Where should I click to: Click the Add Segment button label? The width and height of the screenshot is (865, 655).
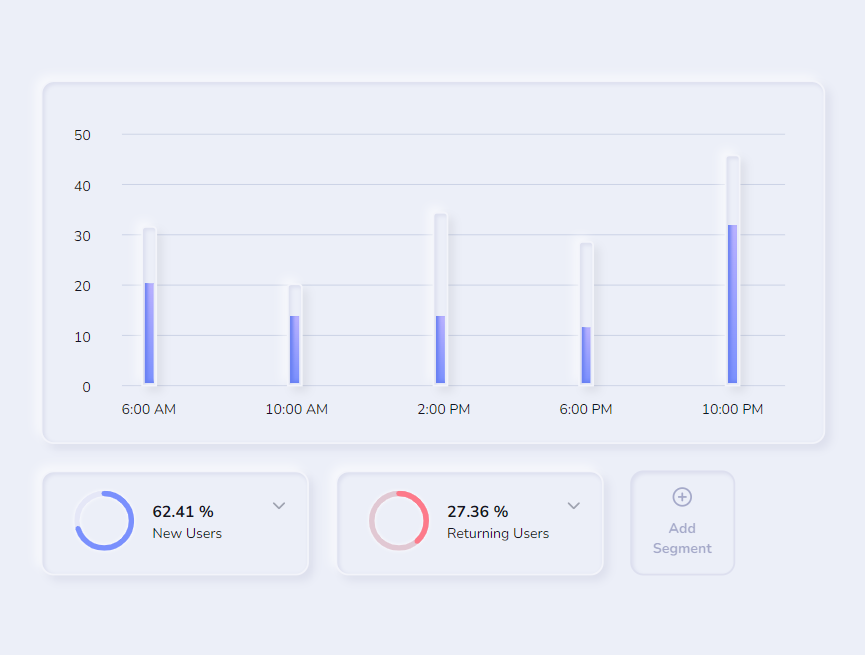[x=682, y=538]
